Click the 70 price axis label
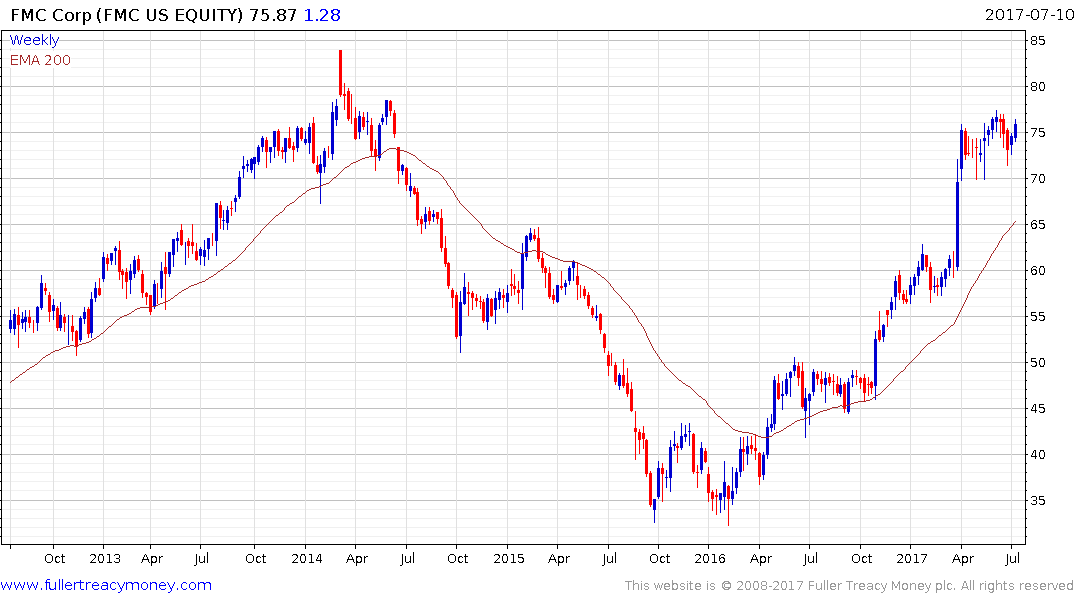 [x=1037, y=178]
